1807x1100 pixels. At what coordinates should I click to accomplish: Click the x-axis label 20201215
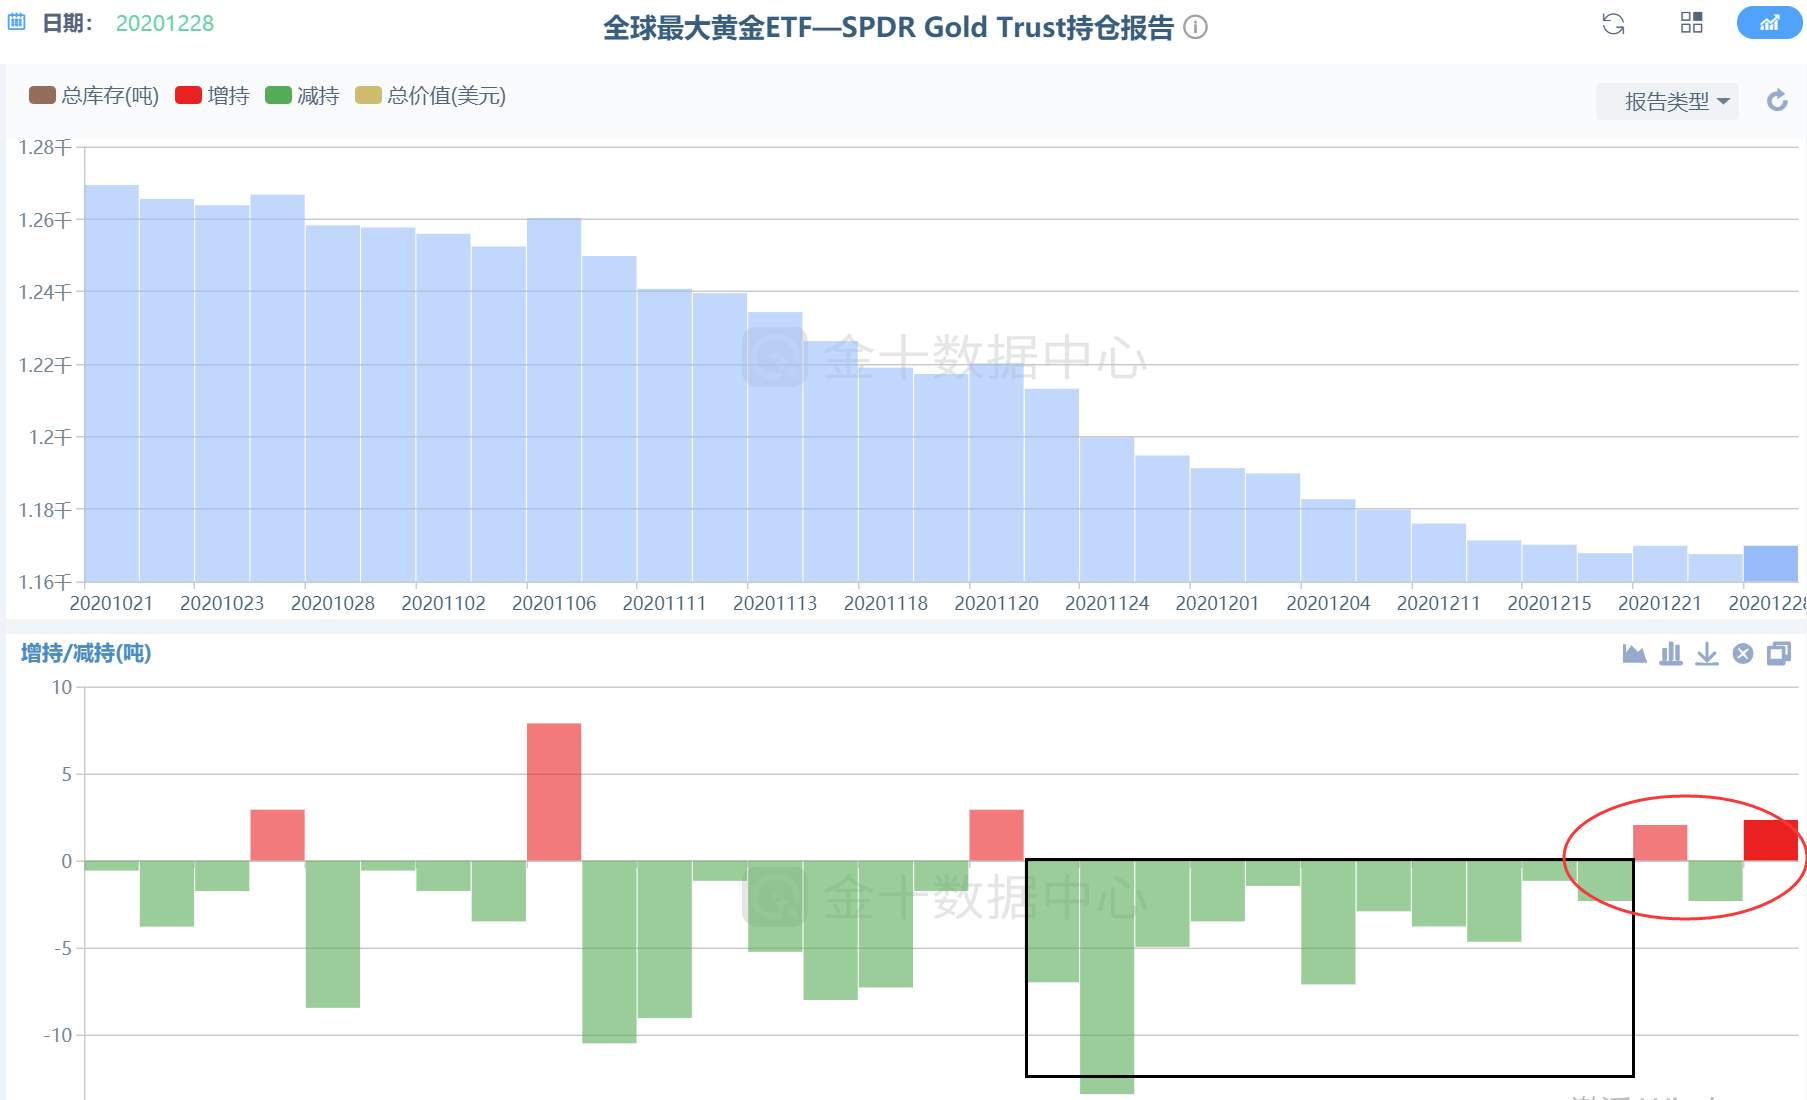click(x=1549, y=603)
